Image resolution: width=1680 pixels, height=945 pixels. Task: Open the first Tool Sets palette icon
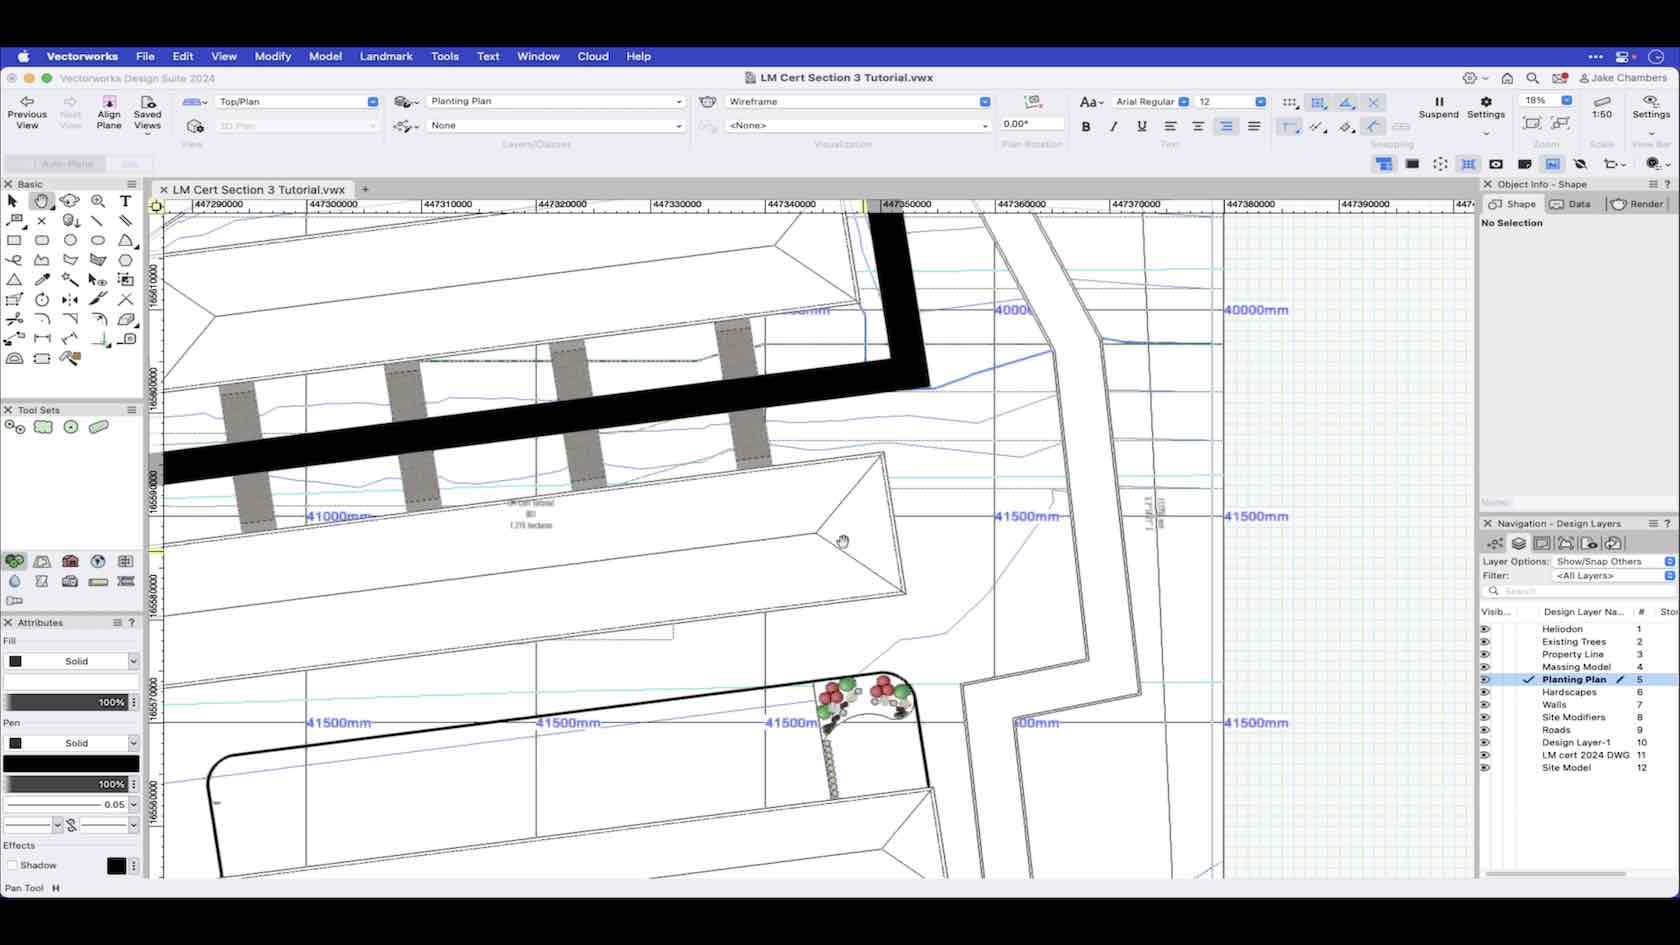tap(14, 427)
